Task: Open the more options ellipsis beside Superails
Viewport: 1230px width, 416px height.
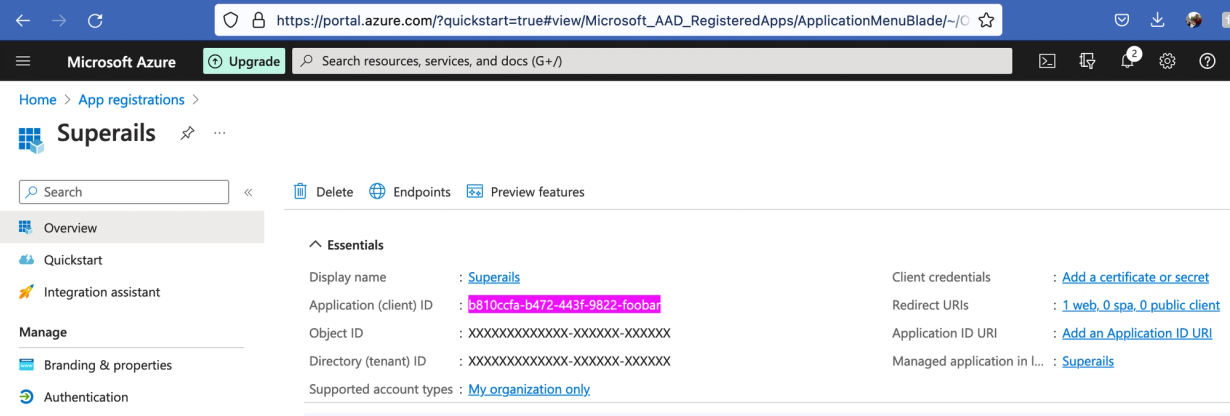Action: coord(220,133)
